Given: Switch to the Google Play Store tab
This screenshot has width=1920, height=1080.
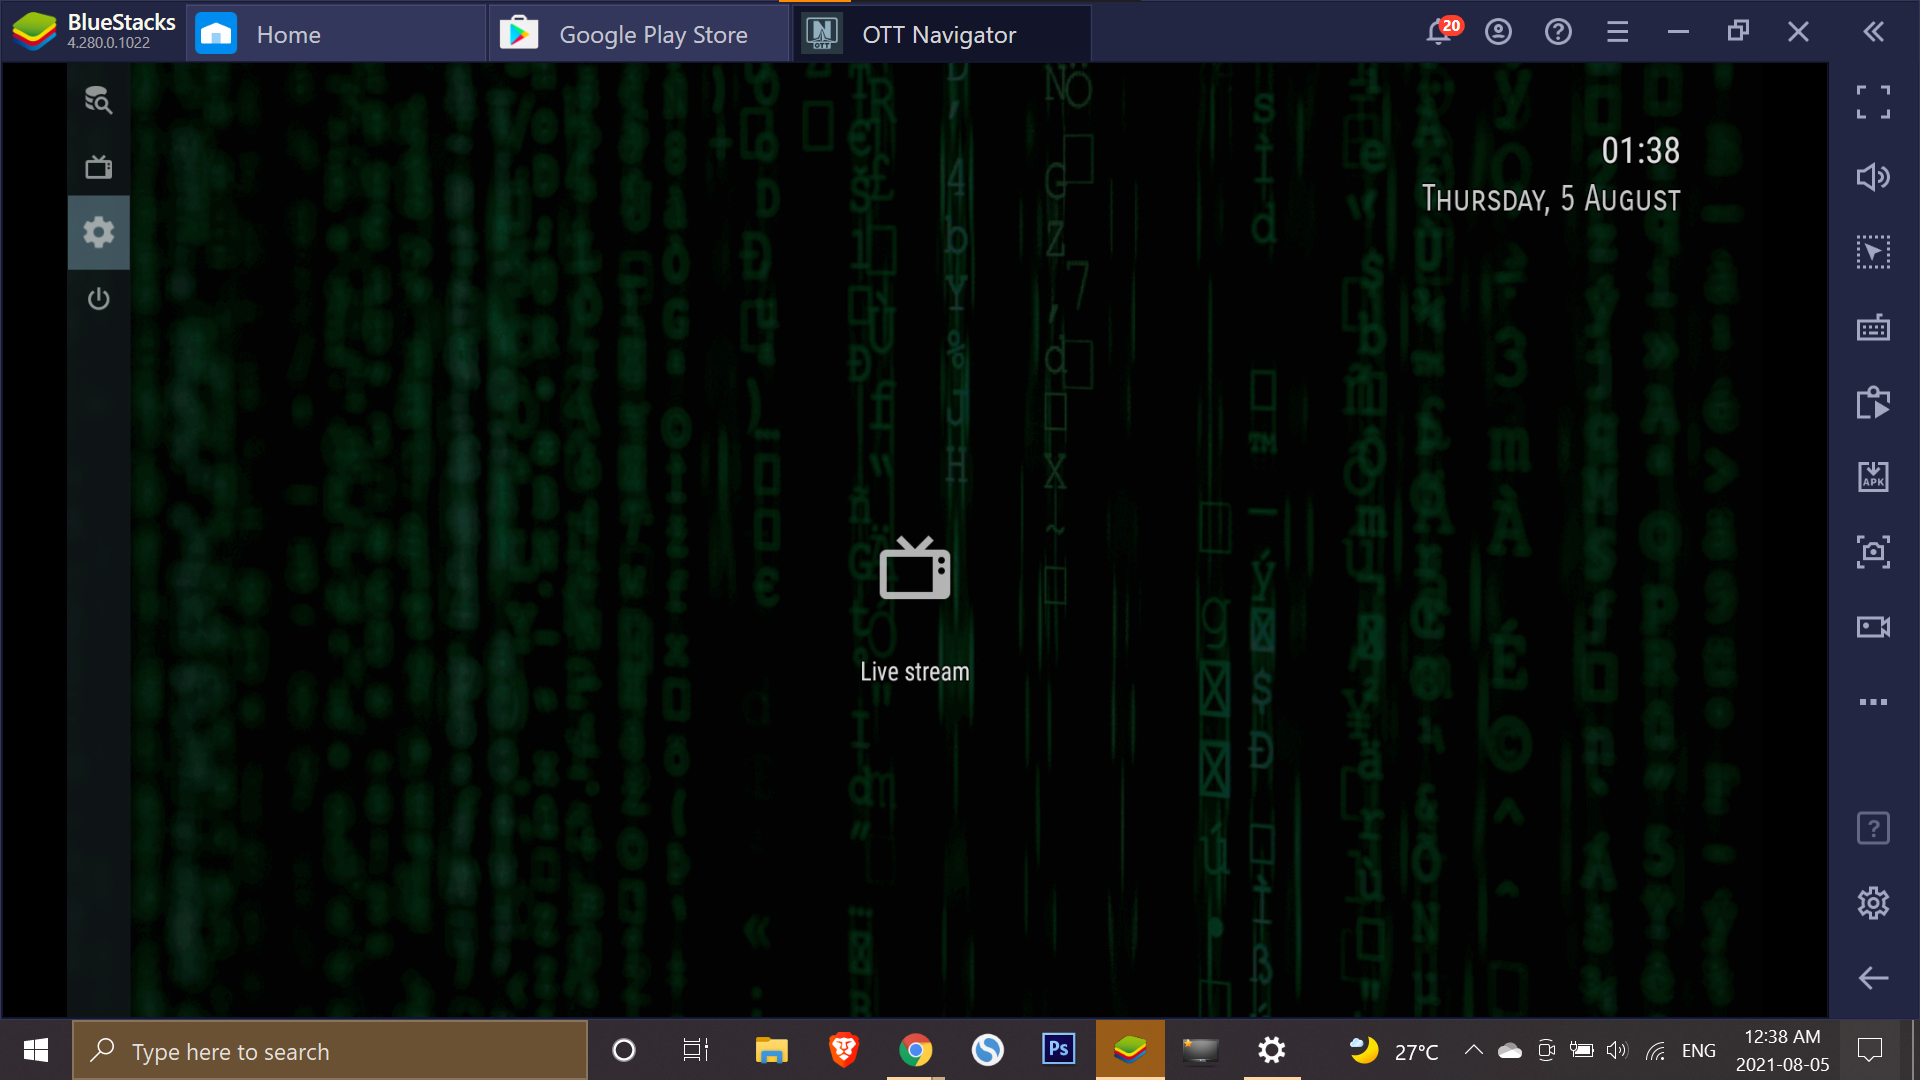Looking at the screenshot, I should tap(638, 34).
